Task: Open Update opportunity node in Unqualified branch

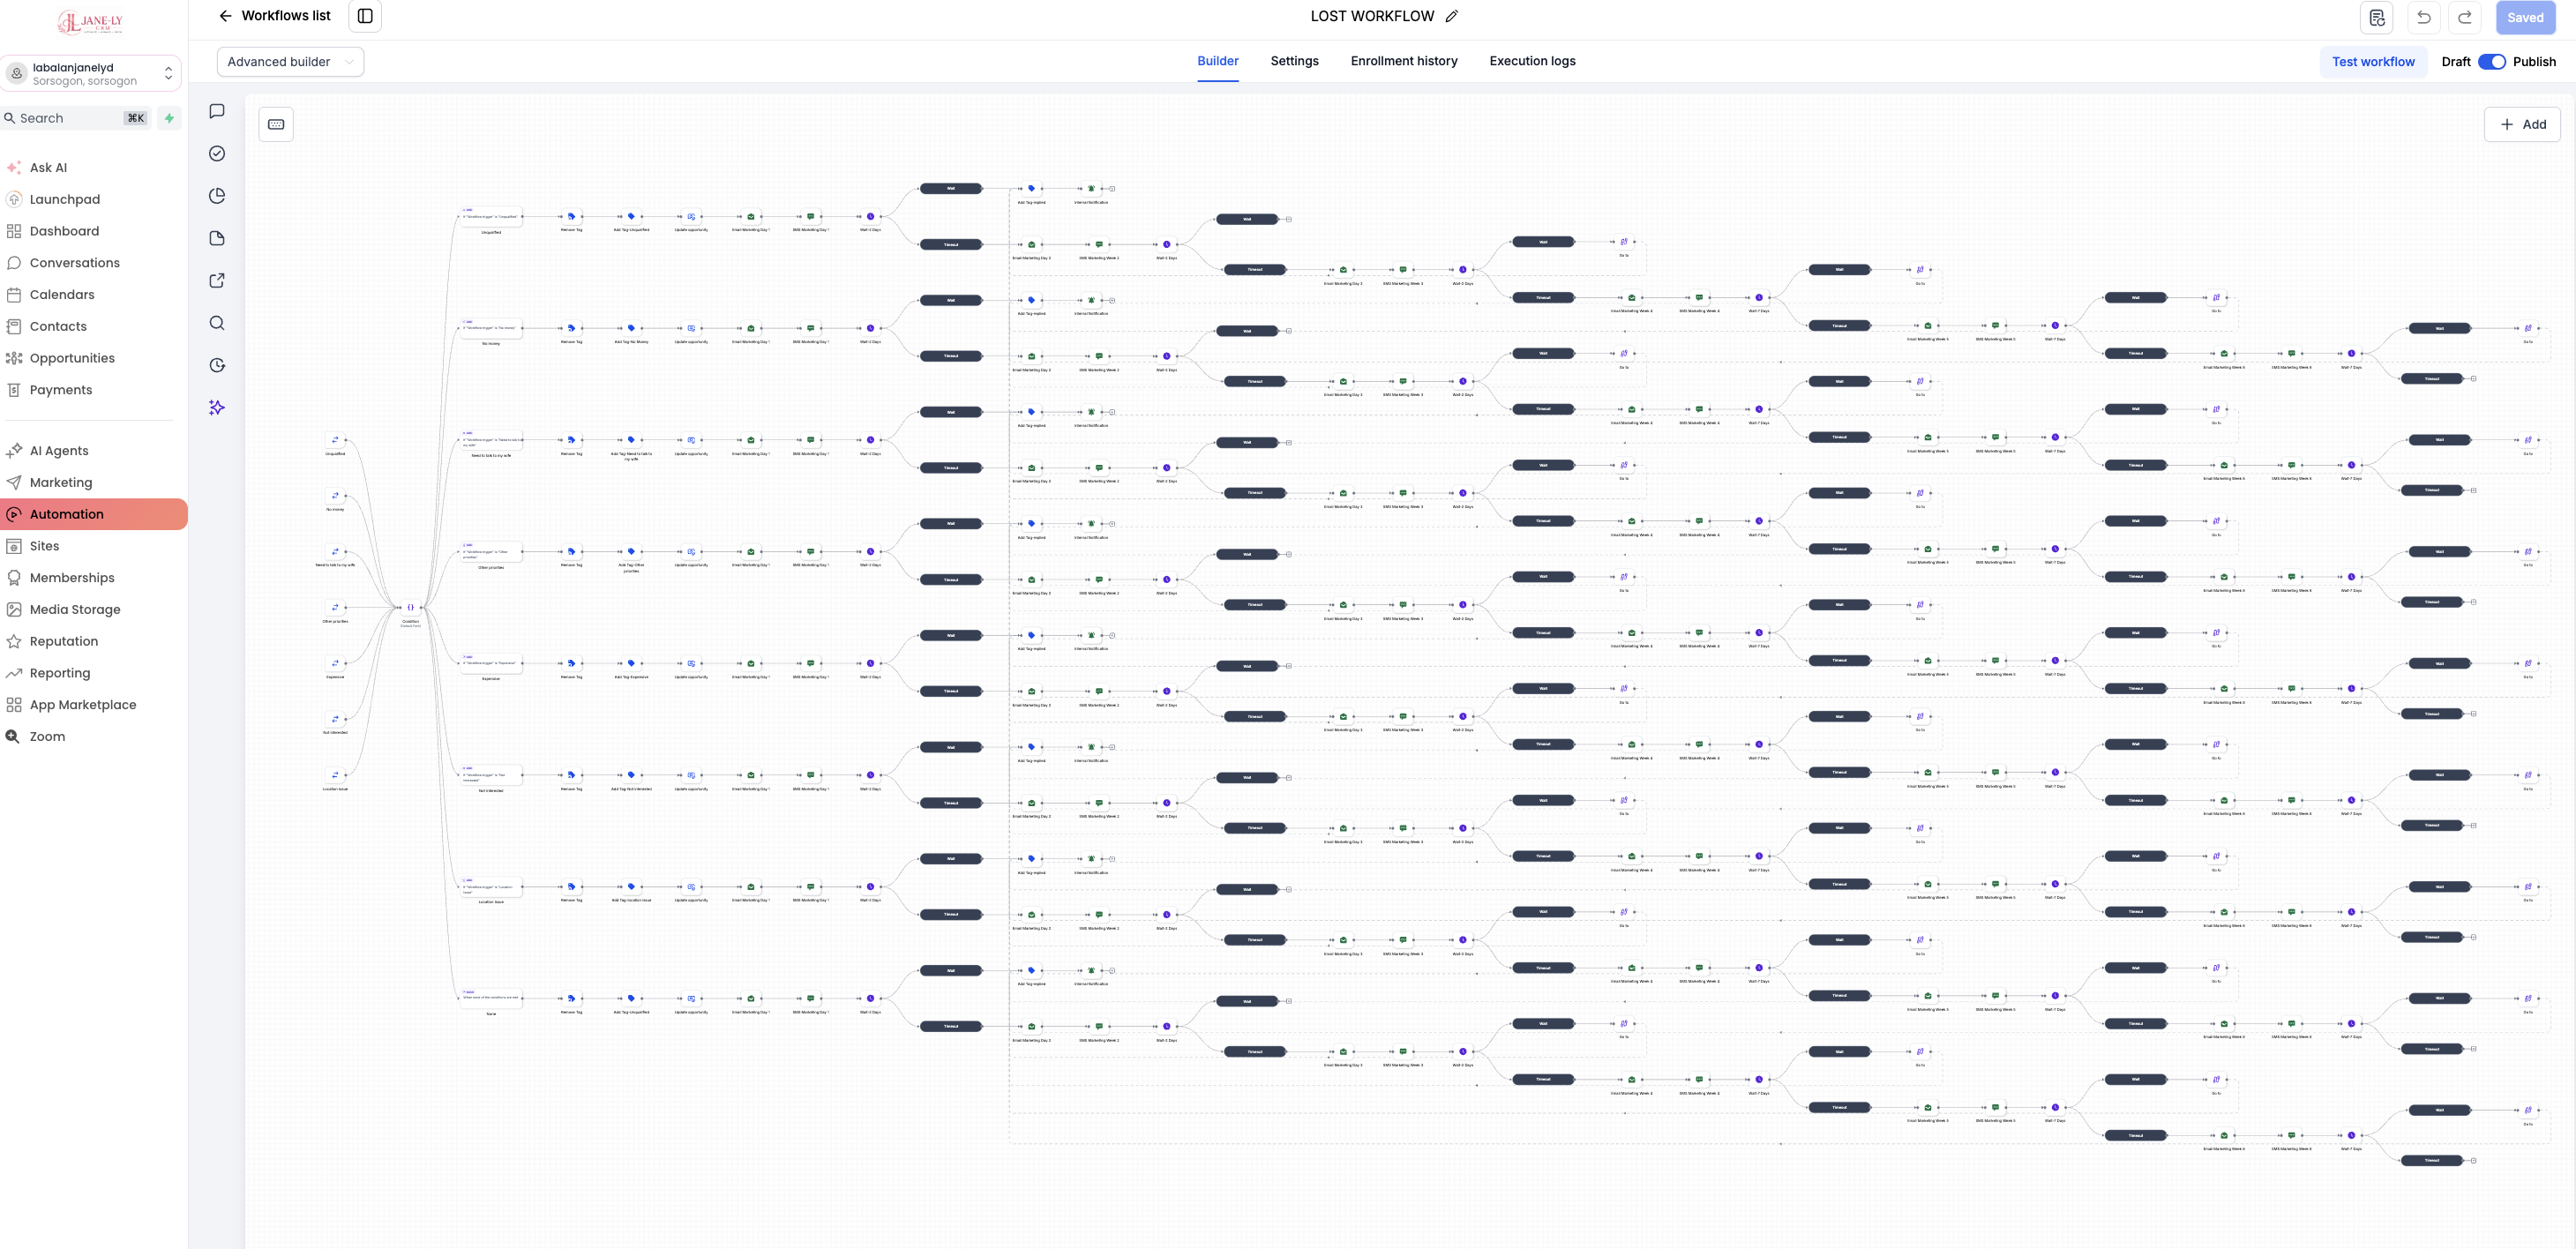Action: point(691,216)
